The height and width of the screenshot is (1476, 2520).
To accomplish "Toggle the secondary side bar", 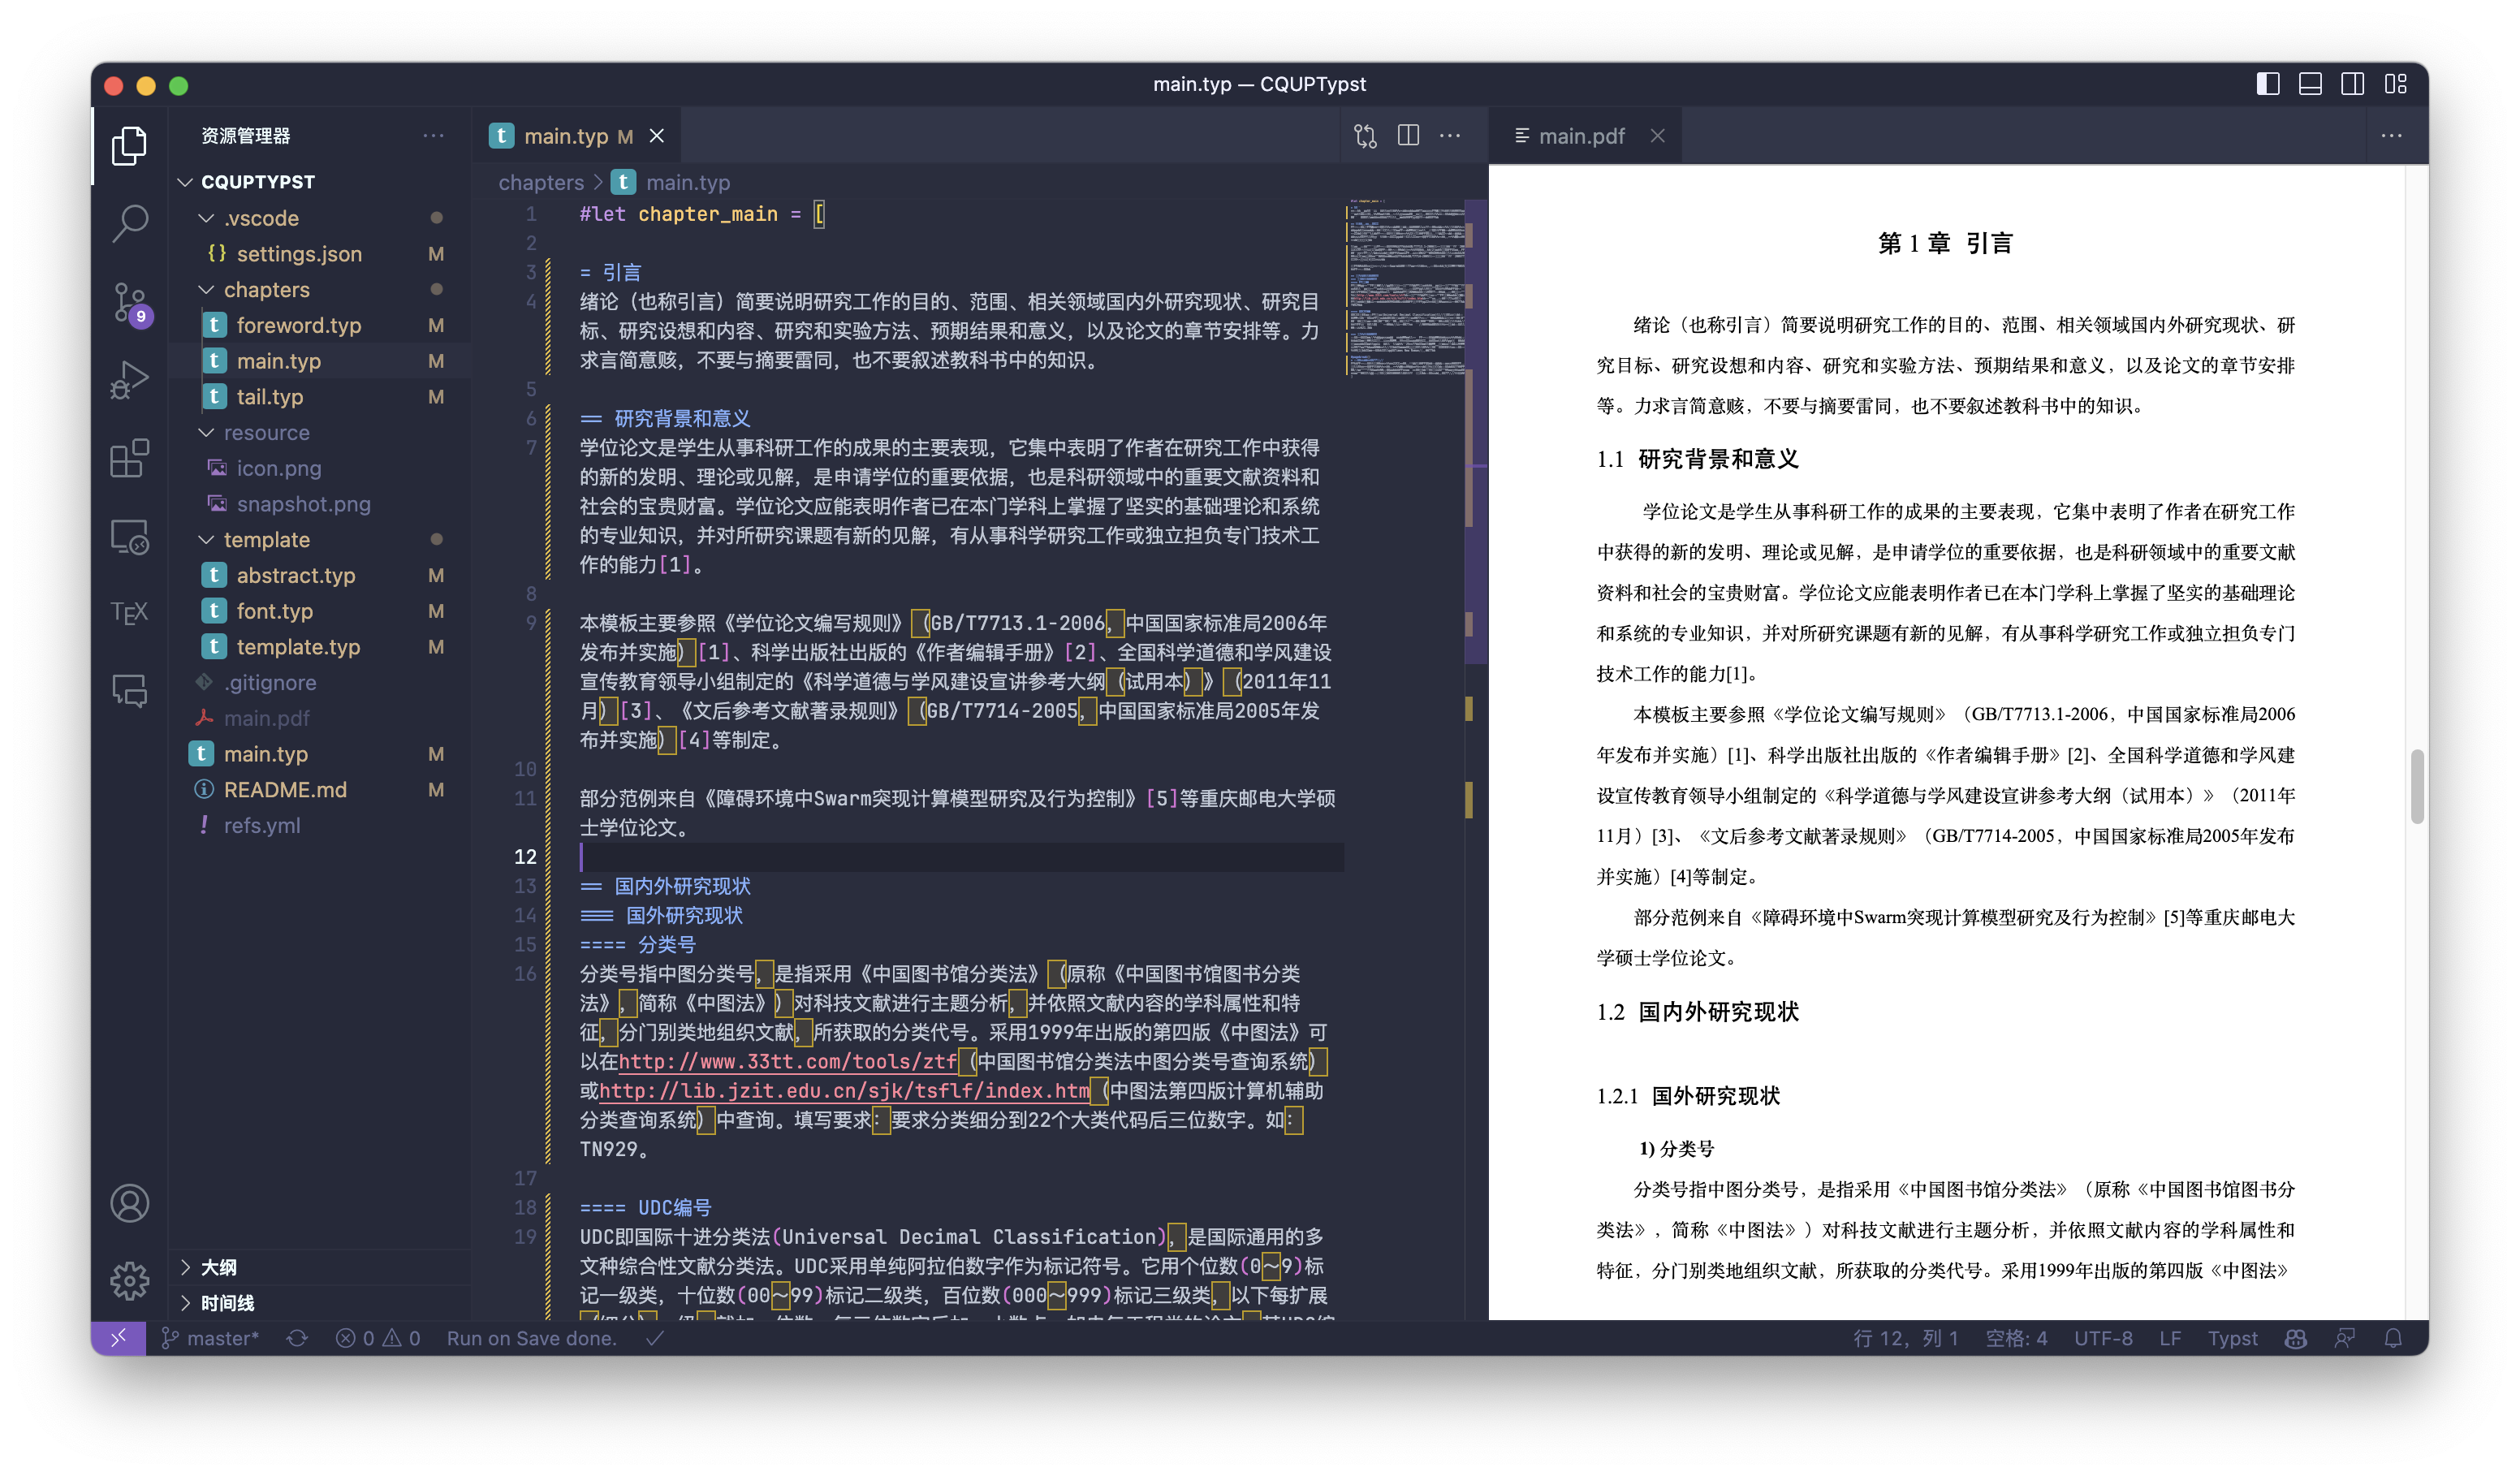I will pyautogui.click(x=2352, y=84).
